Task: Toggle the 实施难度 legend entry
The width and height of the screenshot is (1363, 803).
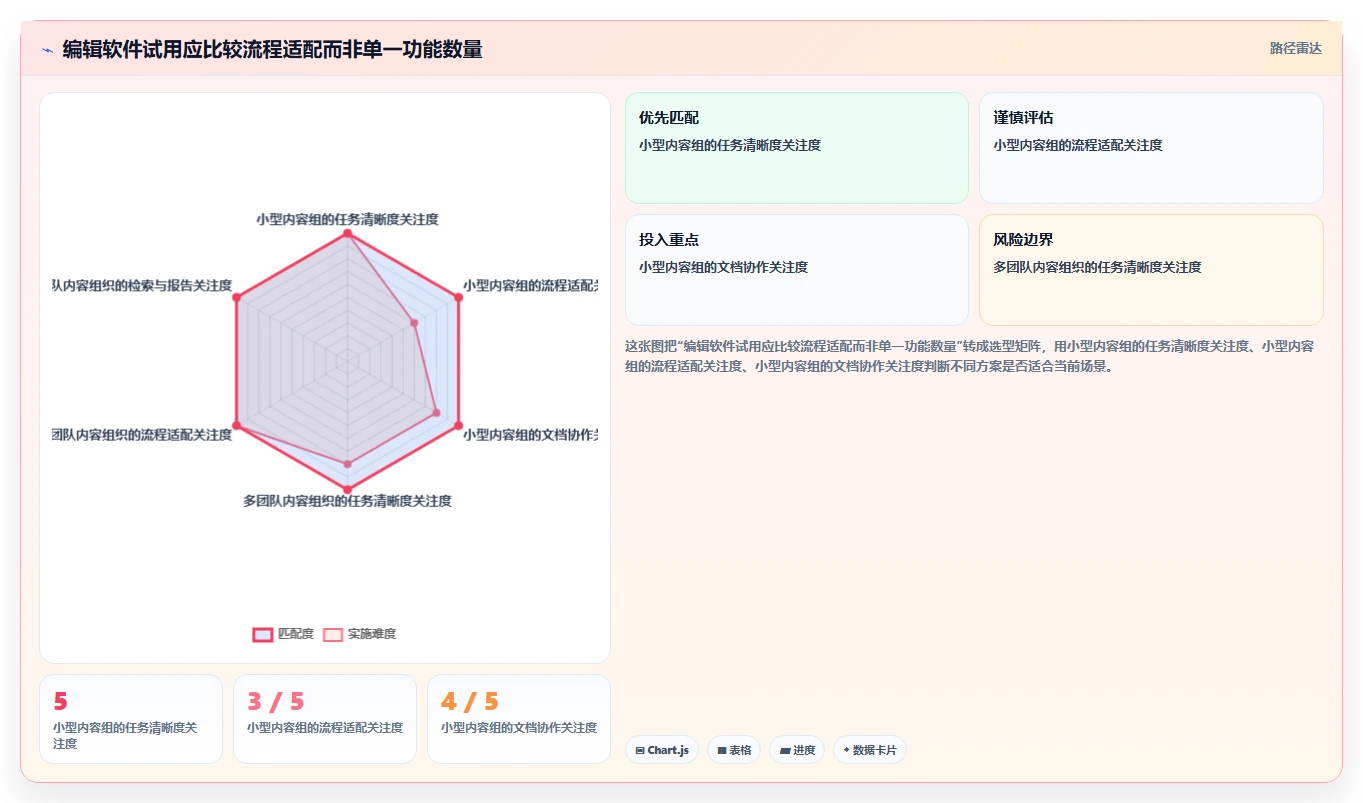Action: pyautogui.click(x=359, y=634)
